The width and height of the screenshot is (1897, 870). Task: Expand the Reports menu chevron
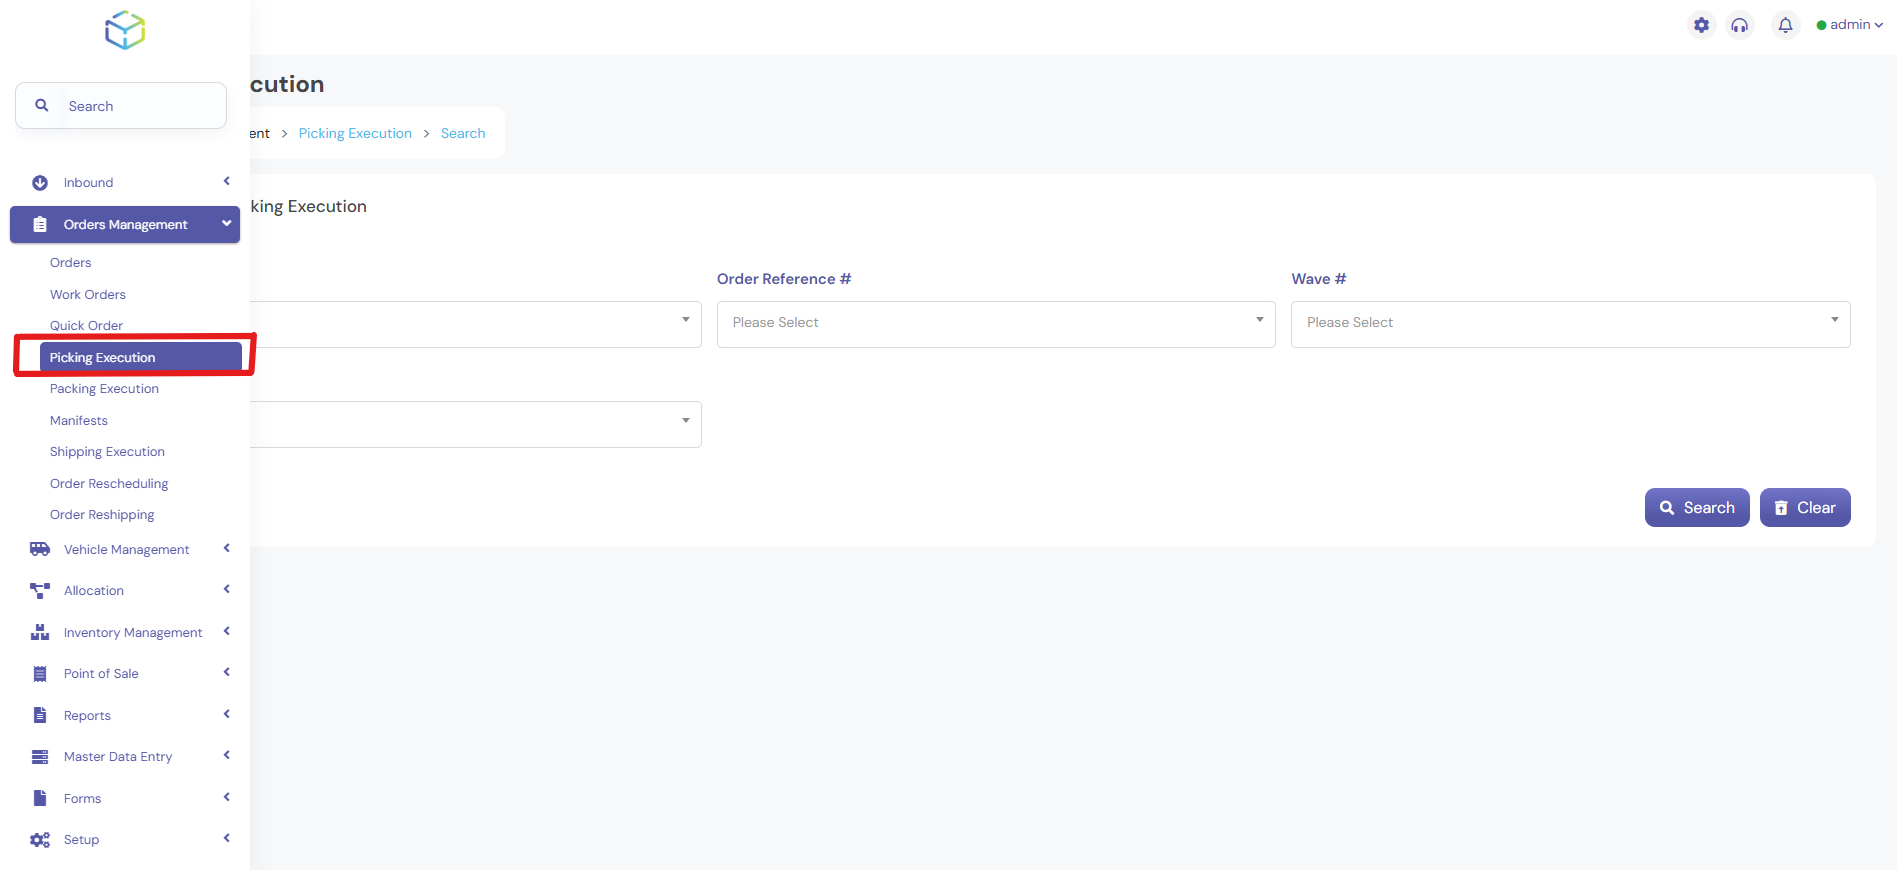[x=227, y=715]
